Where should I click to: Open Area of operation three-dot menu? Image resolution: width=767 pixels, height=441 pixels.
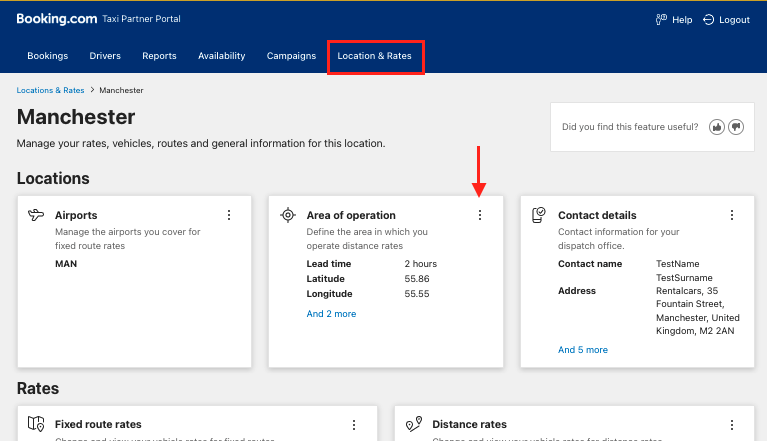(x=480, y=215)
